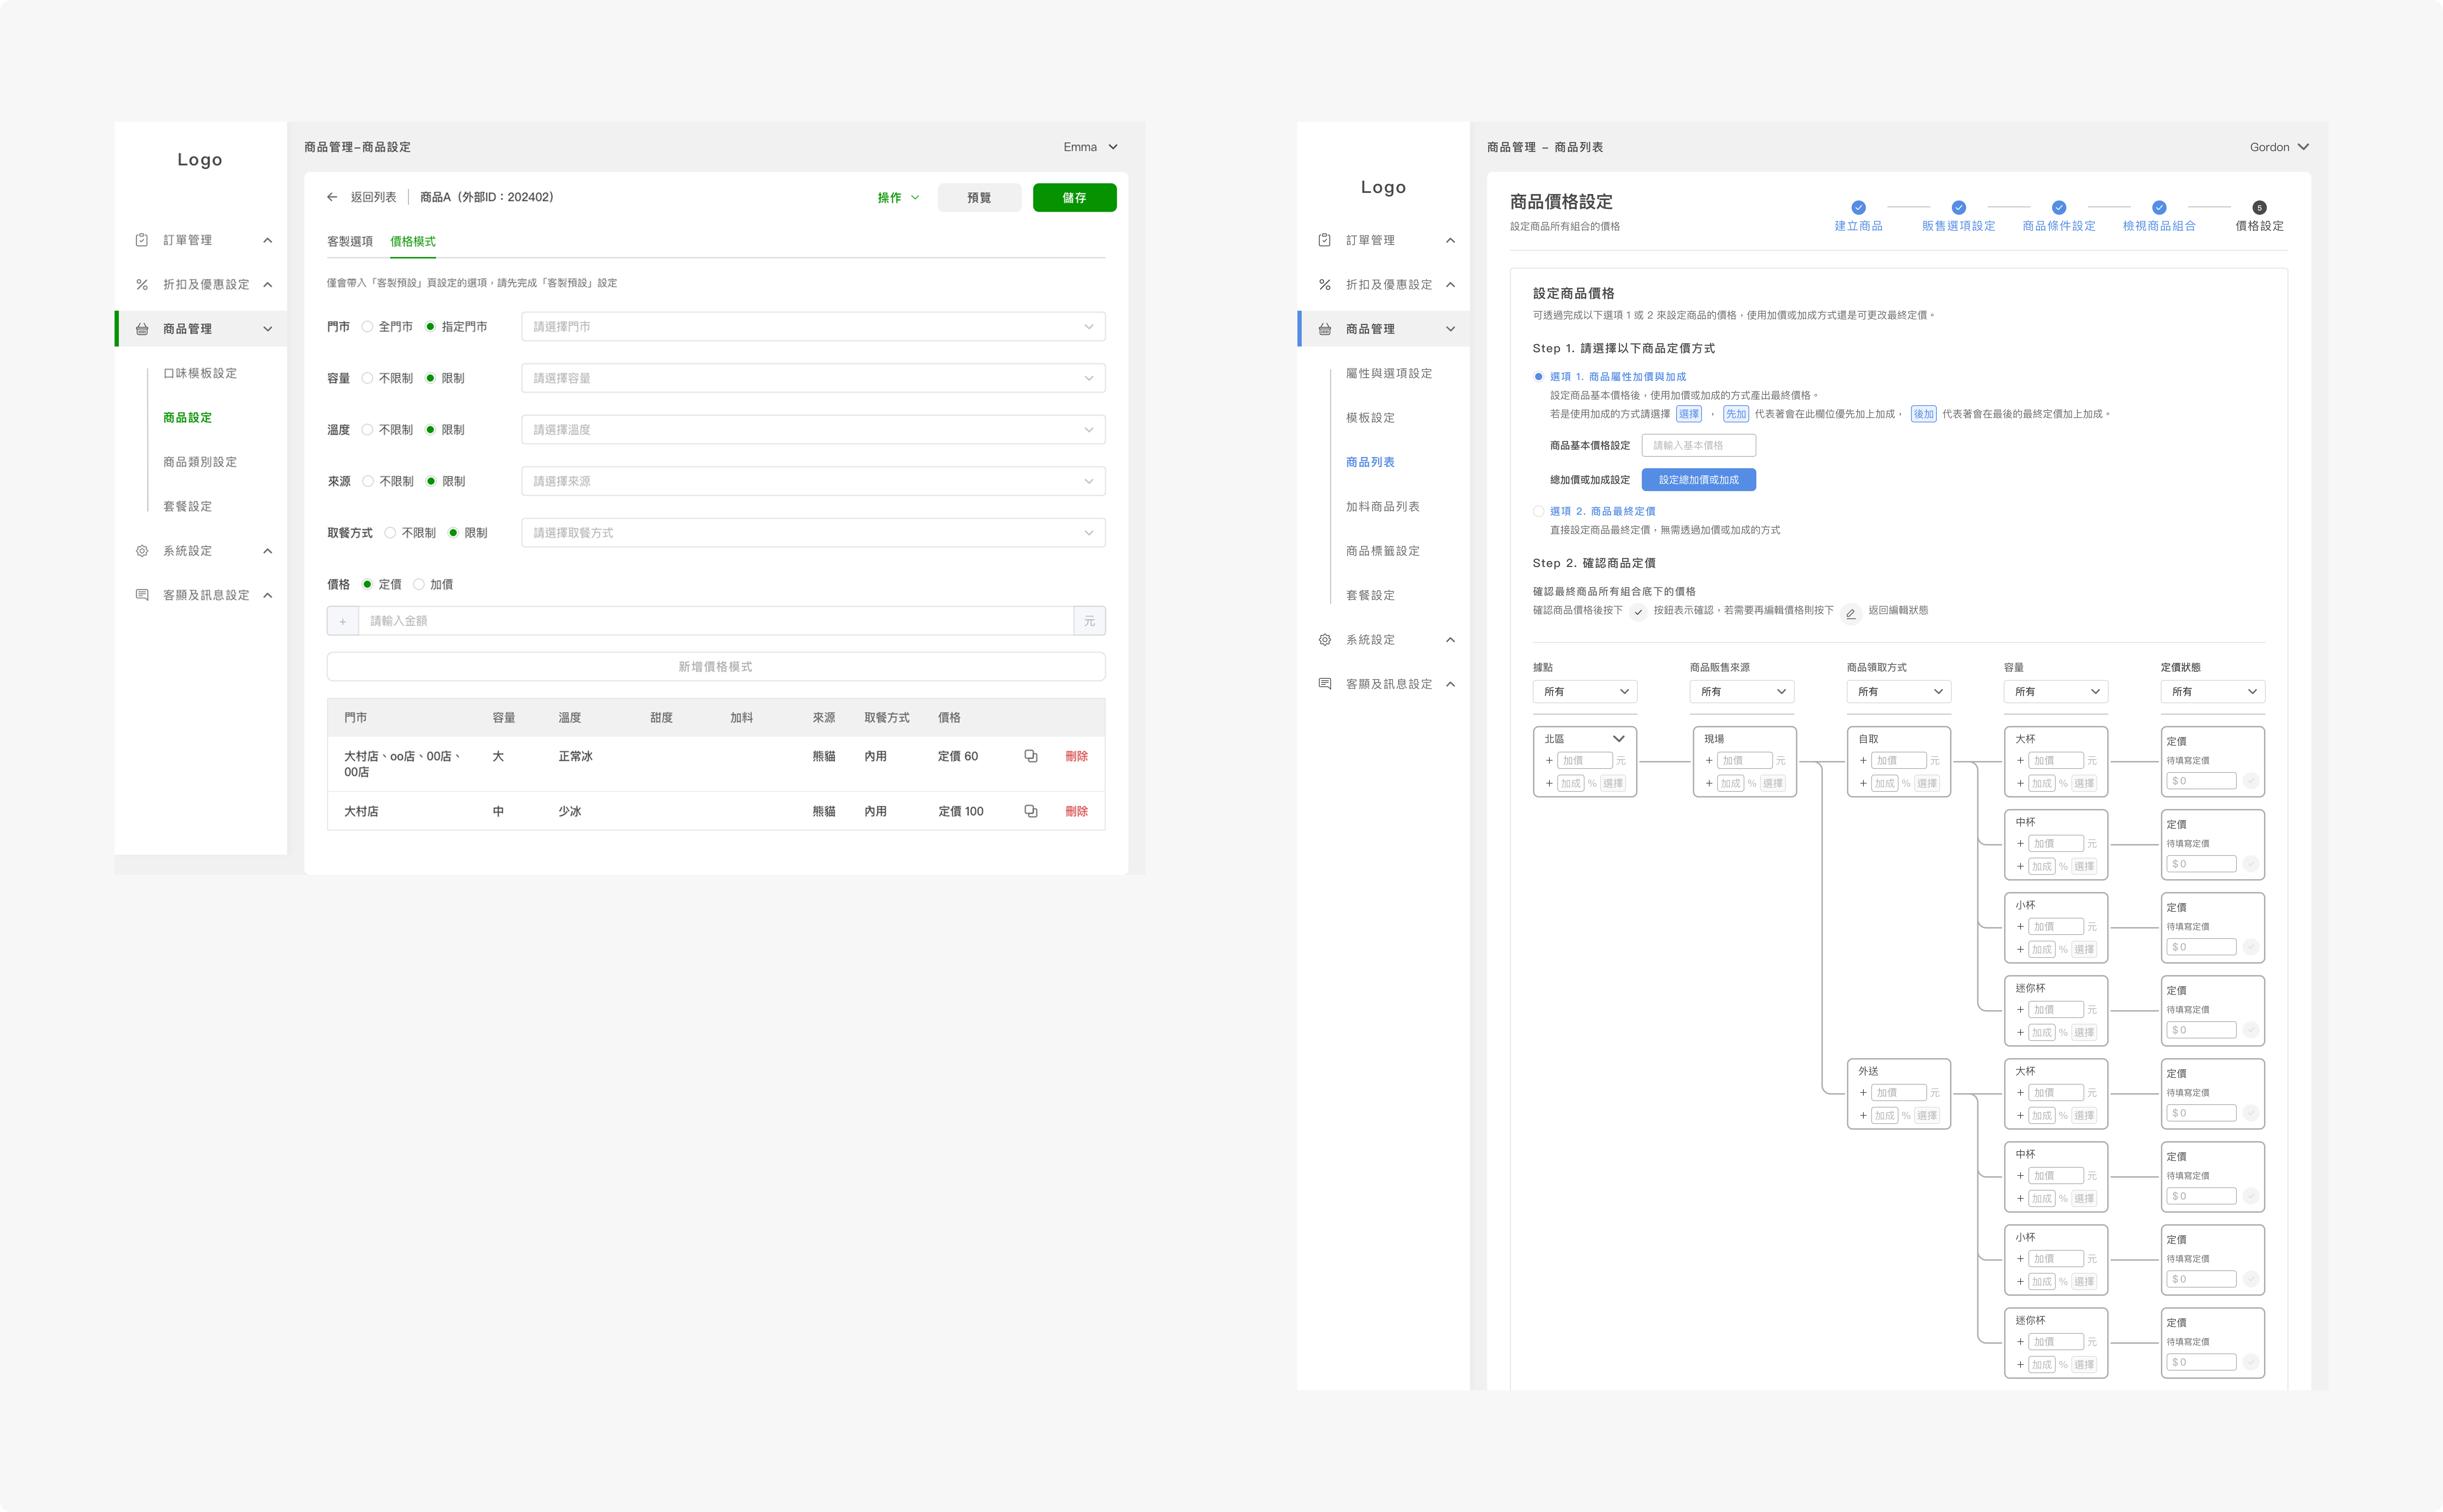Click the blue 設定總加價或加成 button
Viewport: 2443px width, 1512px height.
coord(1699,480)
